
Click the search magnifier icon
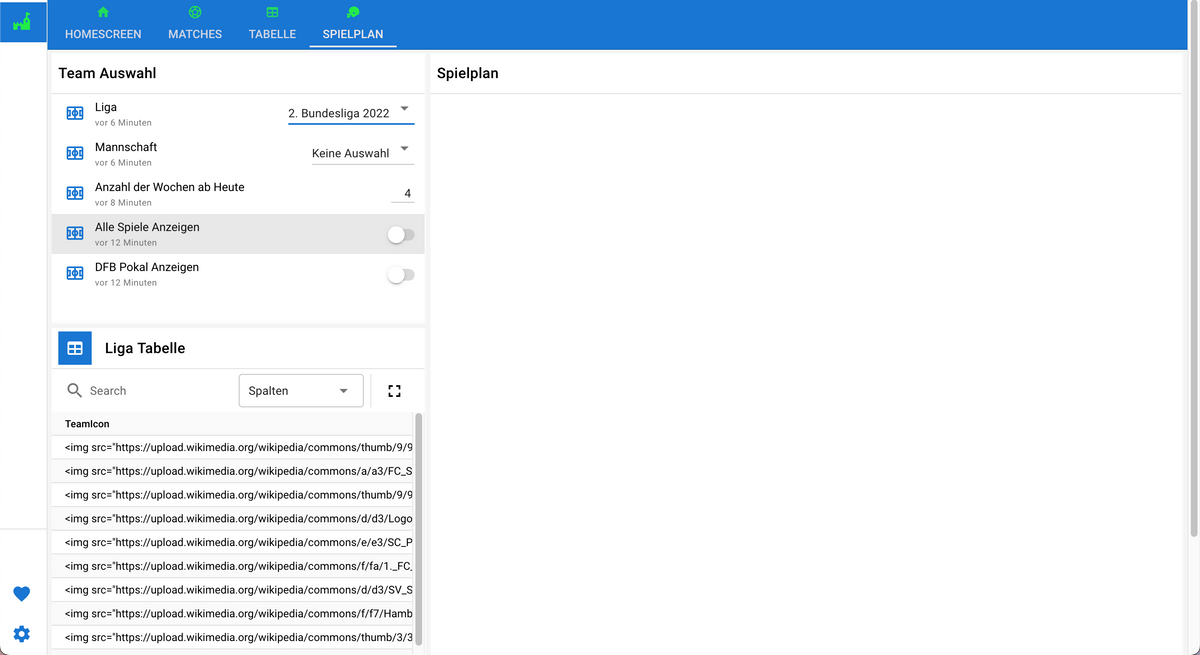(x=74, y=391)
